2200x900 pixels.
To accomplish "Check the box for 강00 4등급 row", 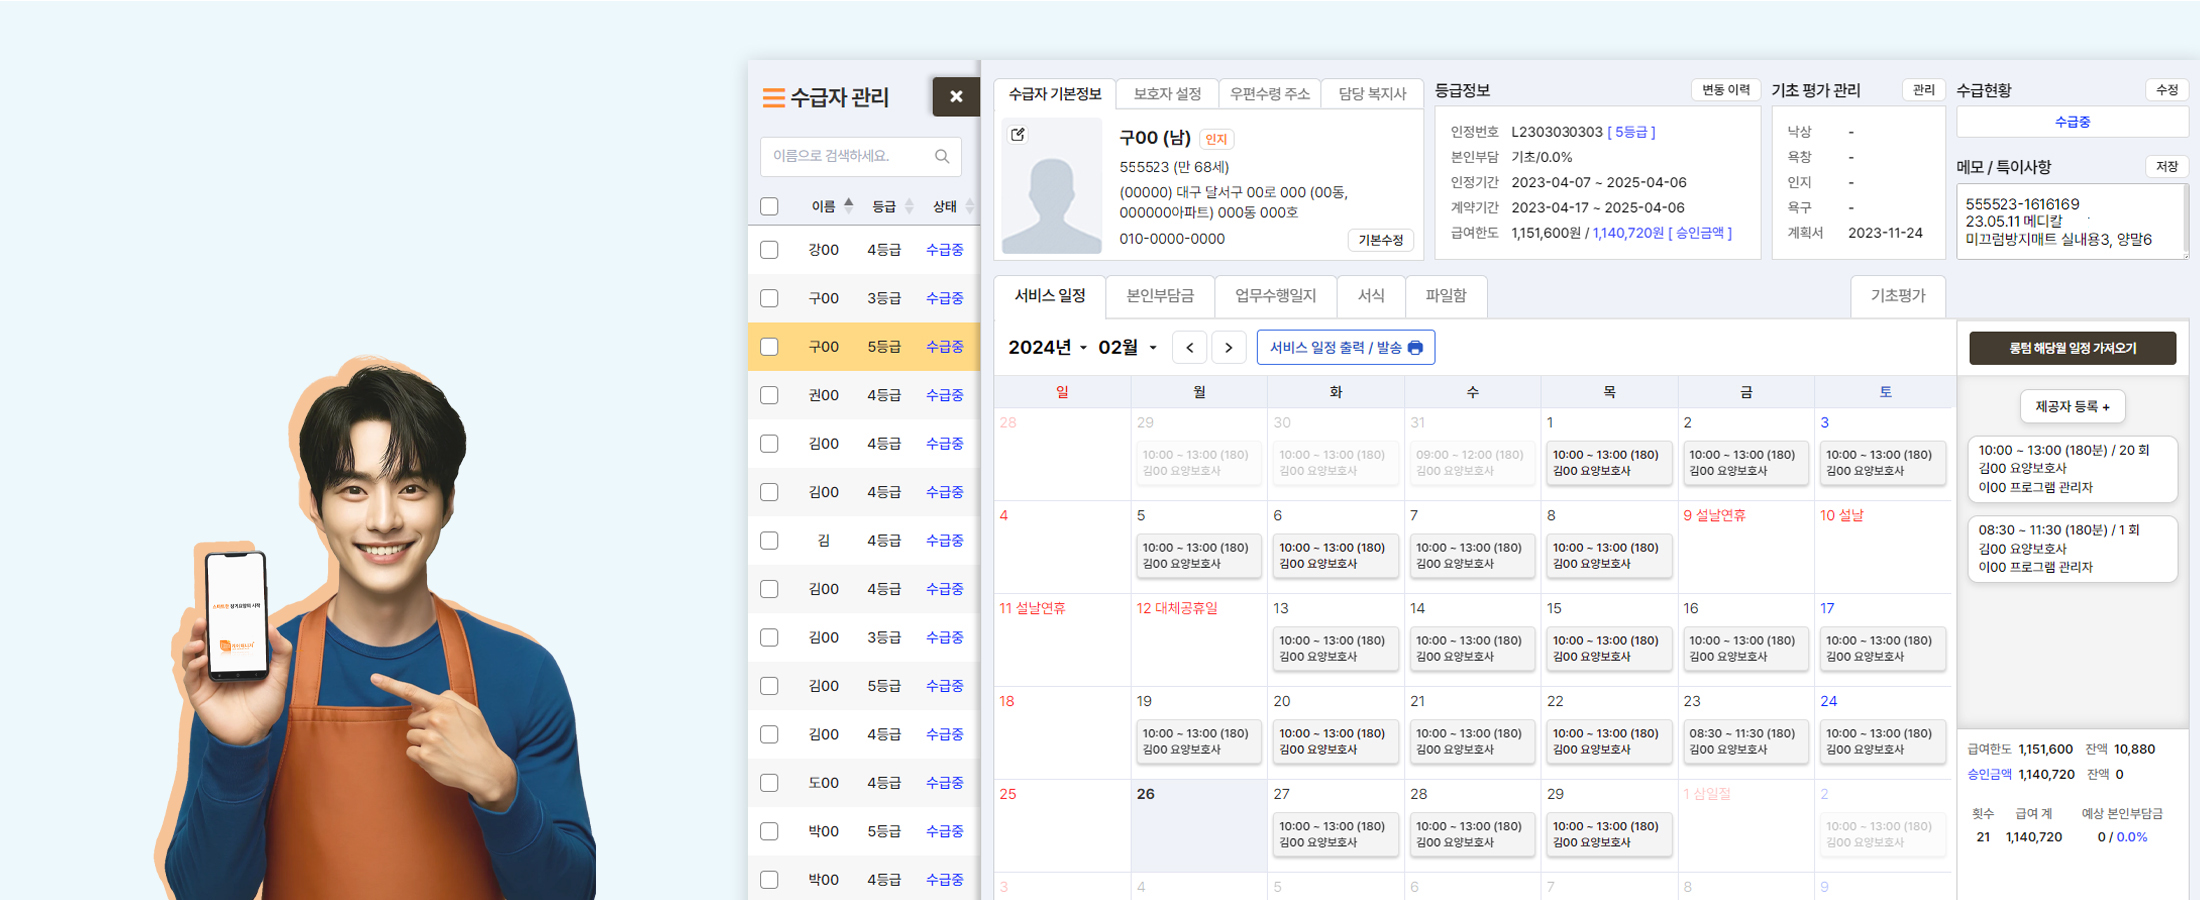I will tap(769, 249).
